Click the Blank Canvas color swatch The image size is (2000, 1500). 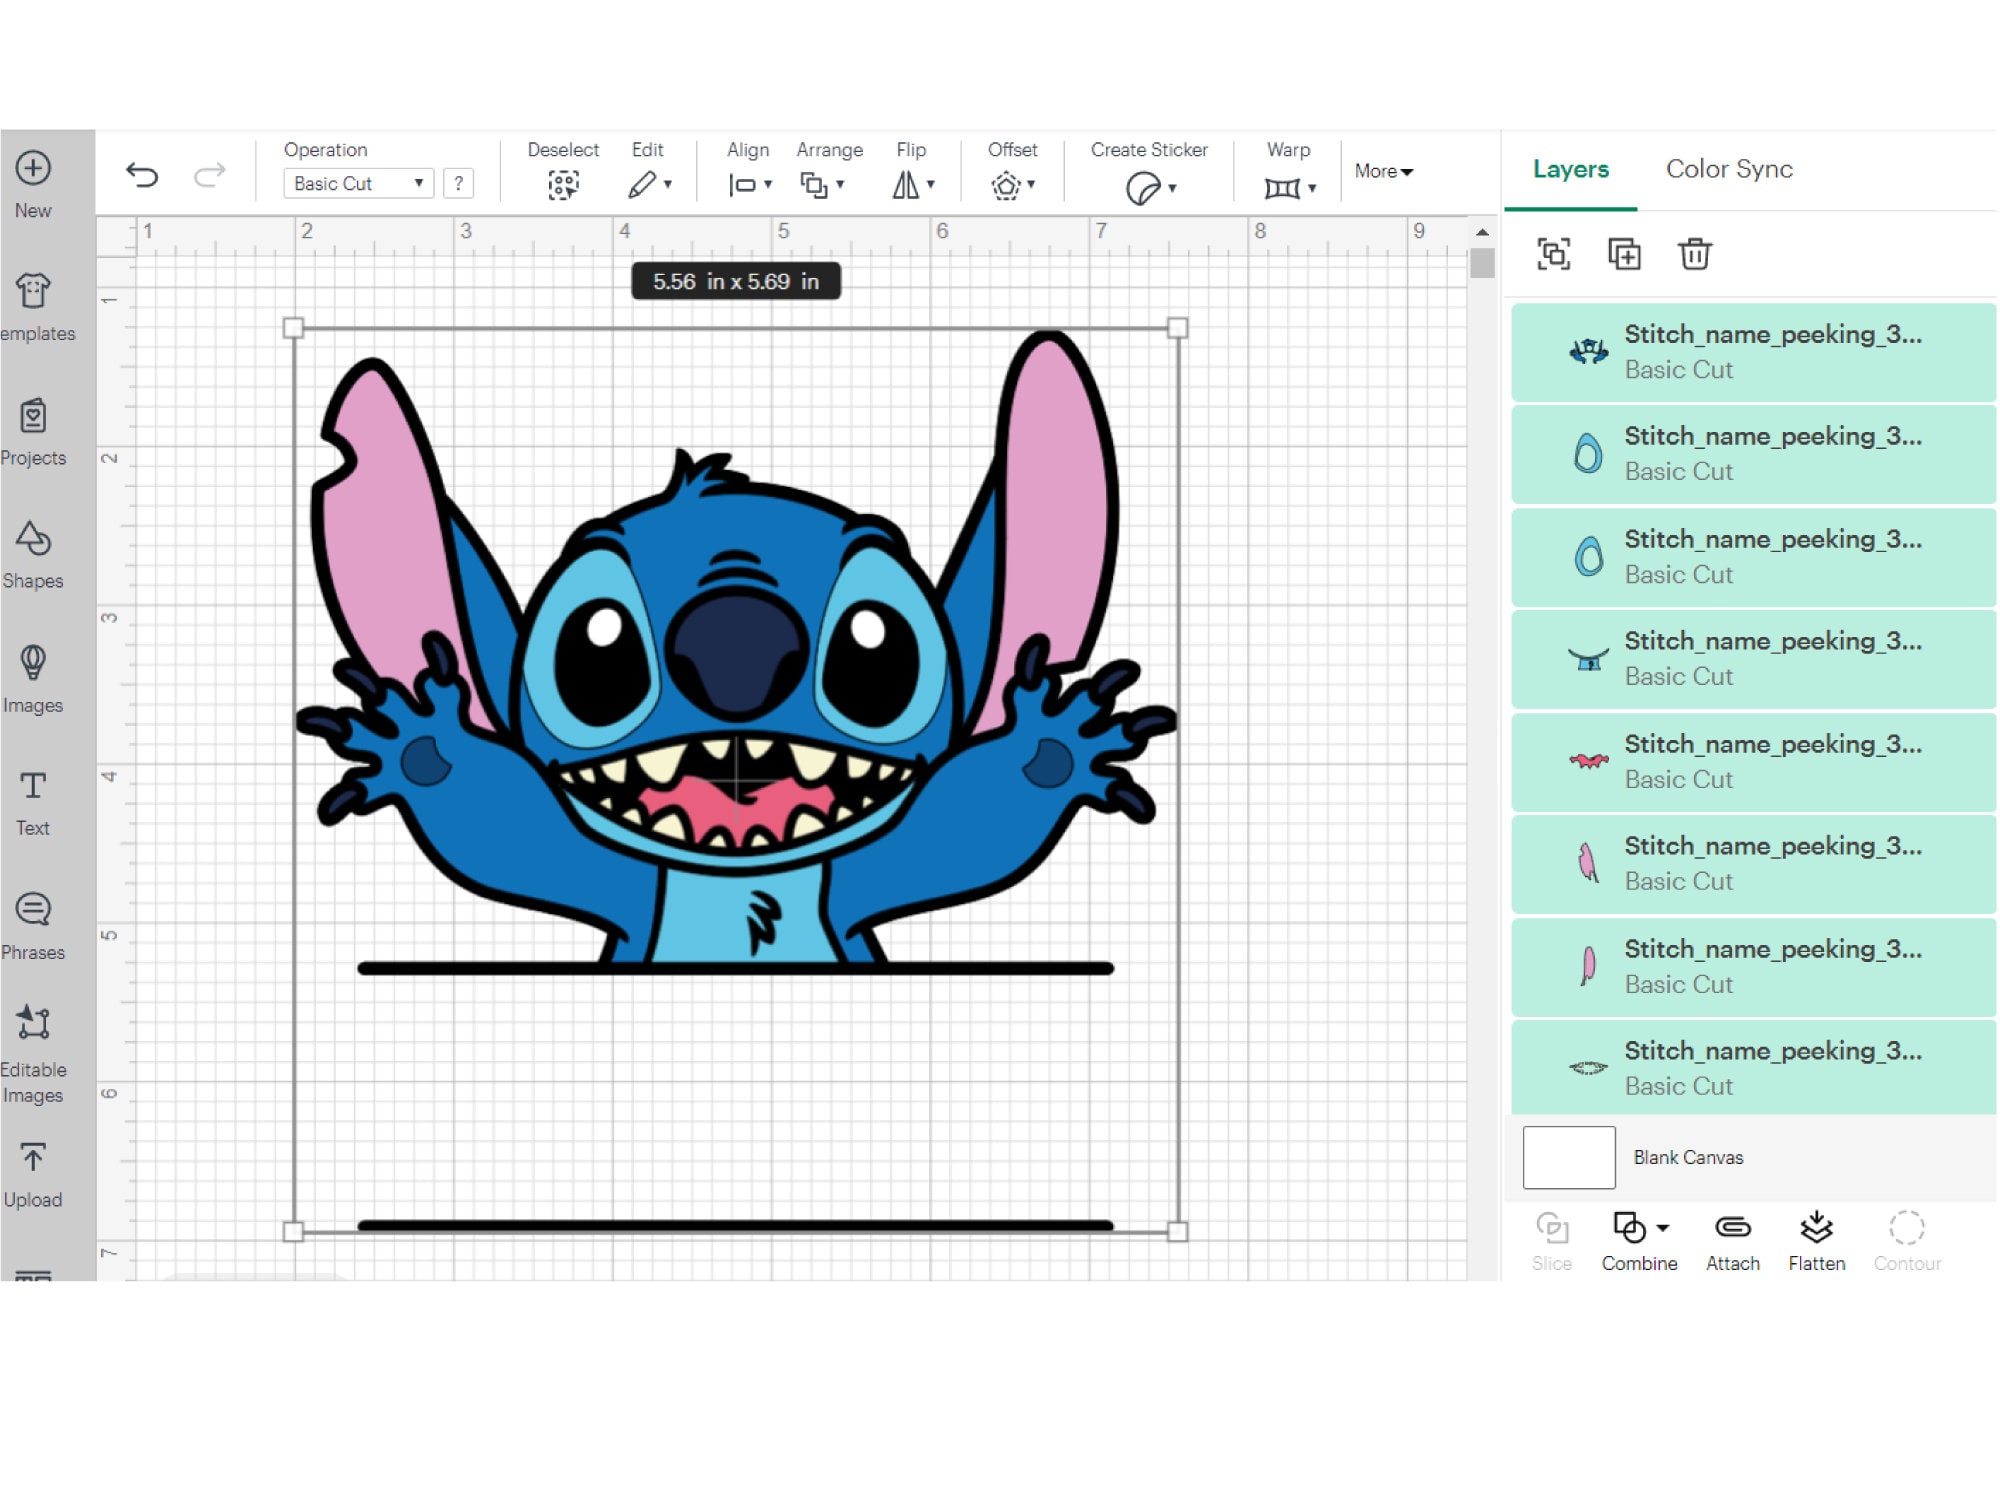pyautogui.click(x=1568, y=1157)
